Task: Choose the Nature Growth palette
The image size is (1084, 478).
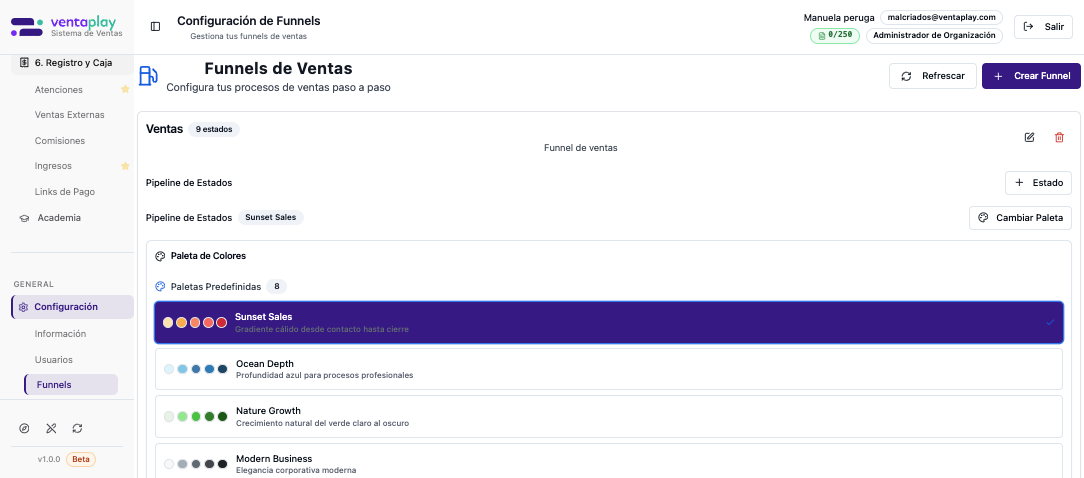Action: [608, 416]
